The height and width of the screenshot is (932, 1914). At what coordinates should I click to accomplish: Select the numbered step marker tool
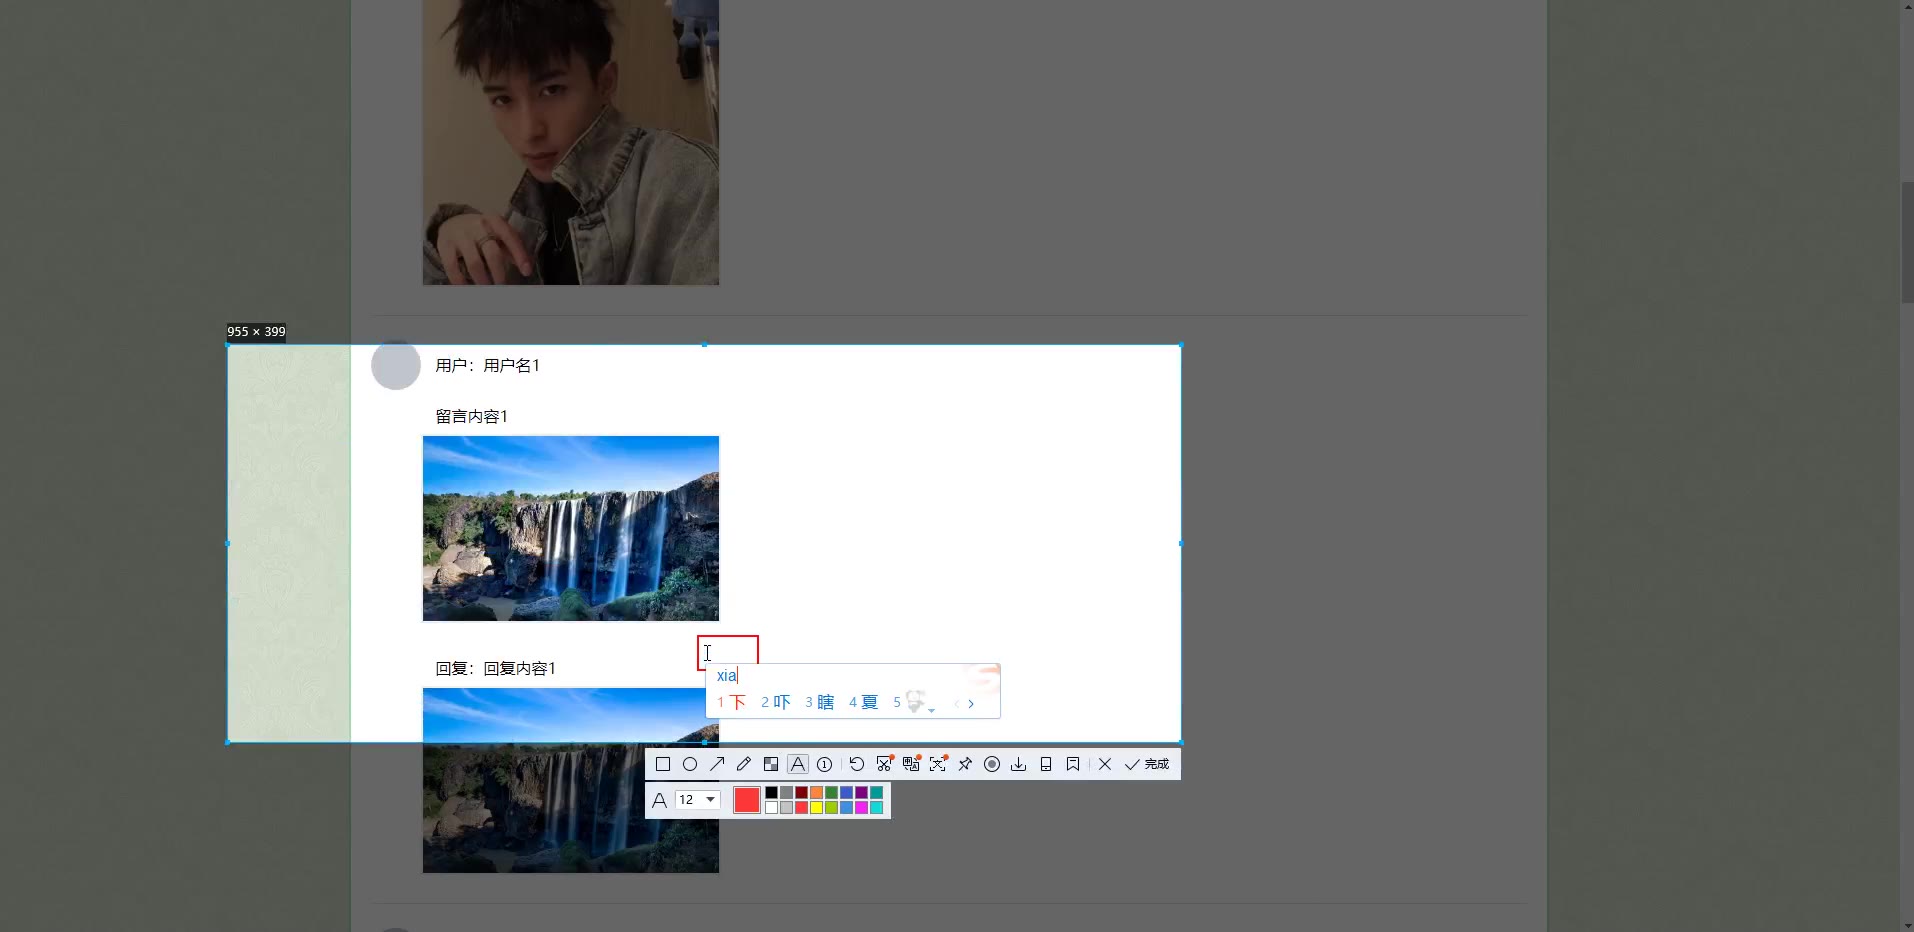825,764
